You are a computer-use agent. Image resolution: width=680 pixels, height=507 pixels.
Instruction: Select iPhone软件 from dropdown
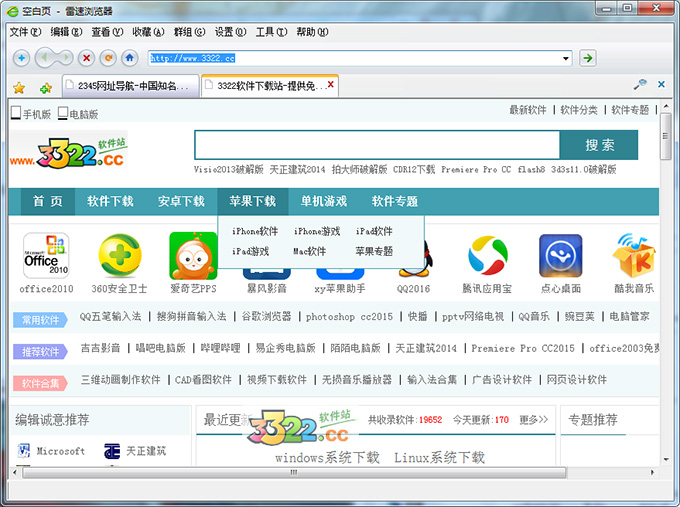[255, 231]
